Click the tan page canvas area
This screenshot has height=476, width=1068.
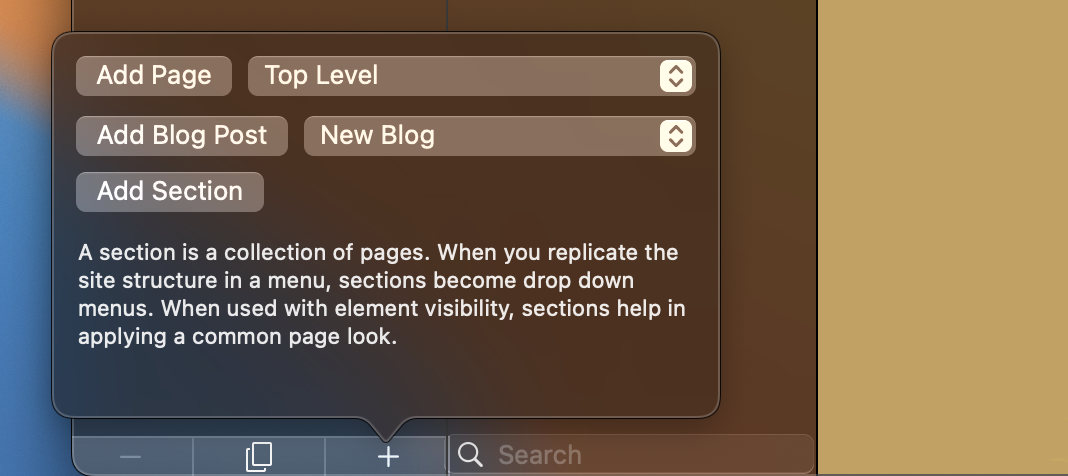click(943, 238)
